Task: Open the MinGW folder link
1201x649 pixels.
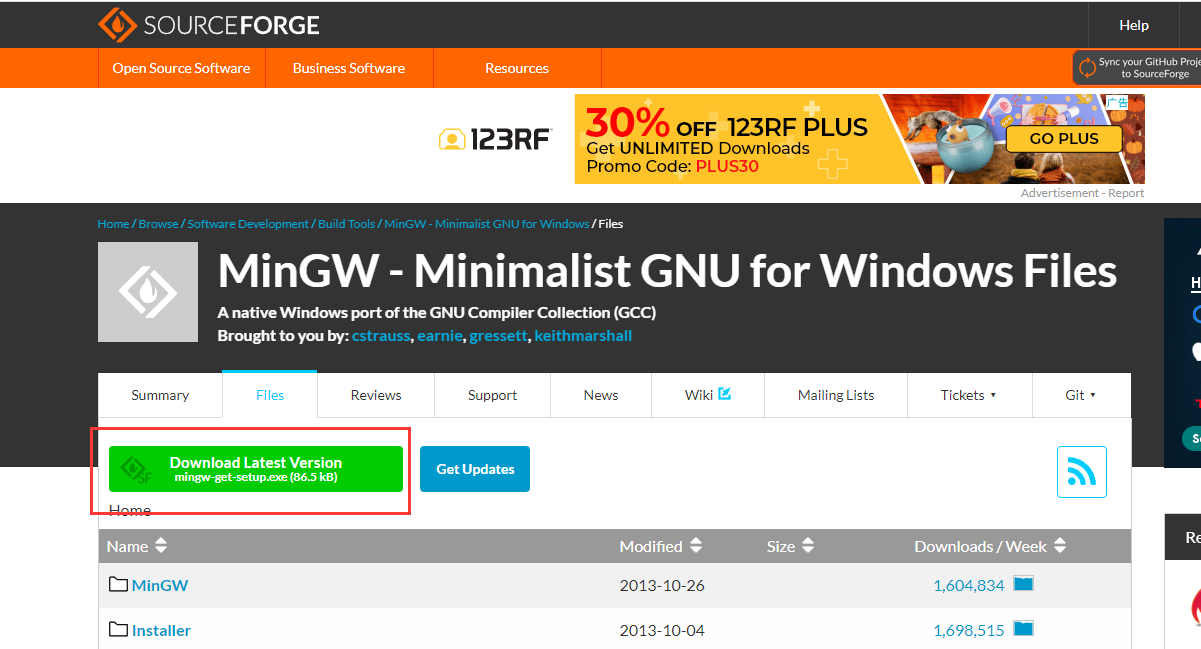Action: 160,585
